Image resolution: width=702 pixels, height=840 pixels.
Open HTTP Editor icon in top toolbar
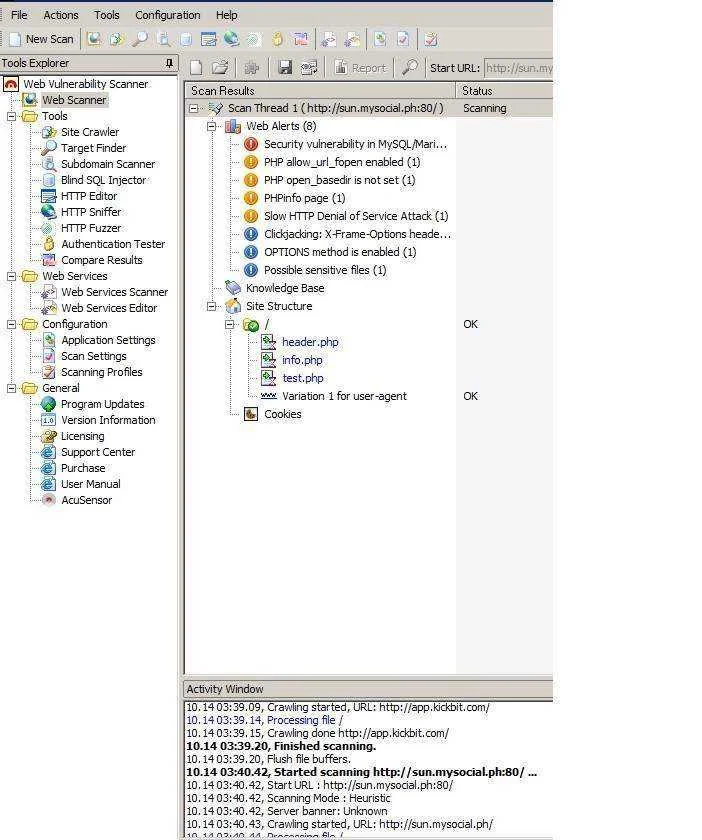(208, 39)
